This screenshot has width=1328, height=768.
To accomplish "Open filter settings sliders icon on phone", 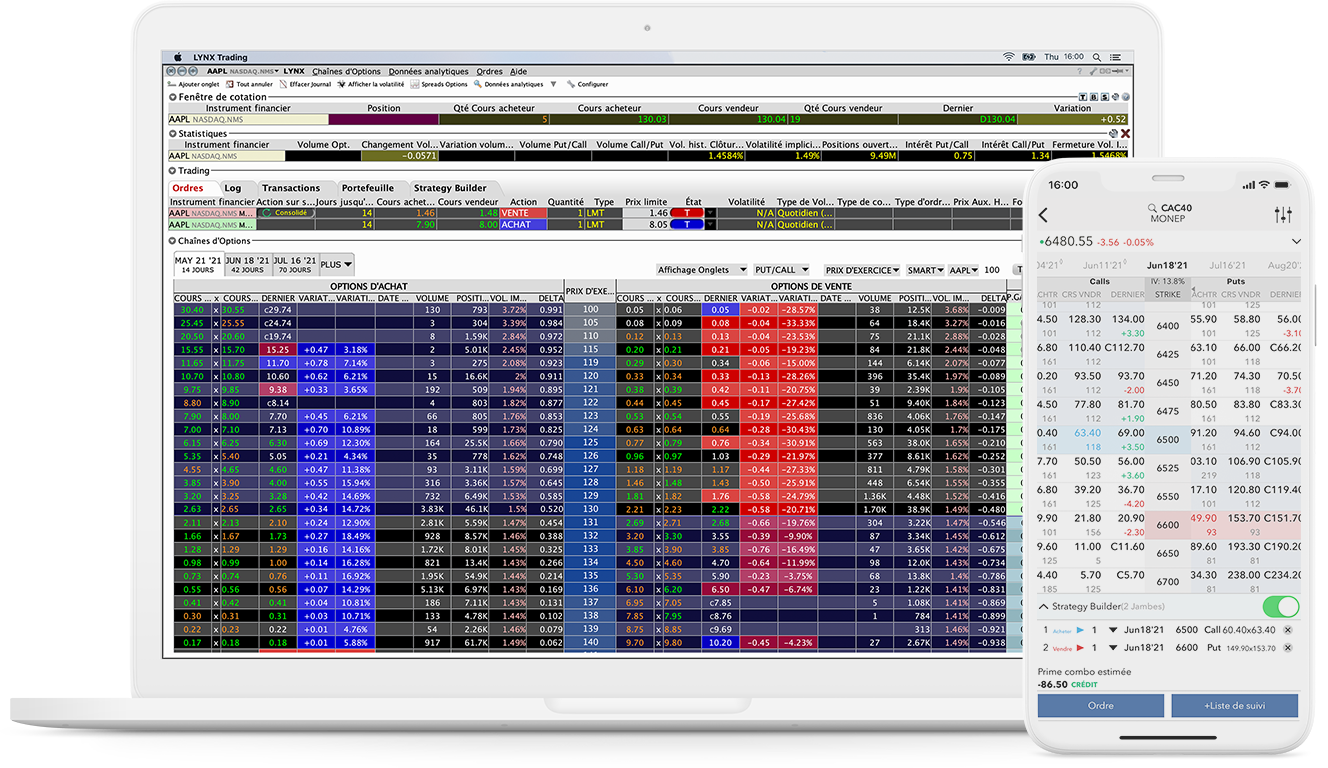I will [1284, 215].
